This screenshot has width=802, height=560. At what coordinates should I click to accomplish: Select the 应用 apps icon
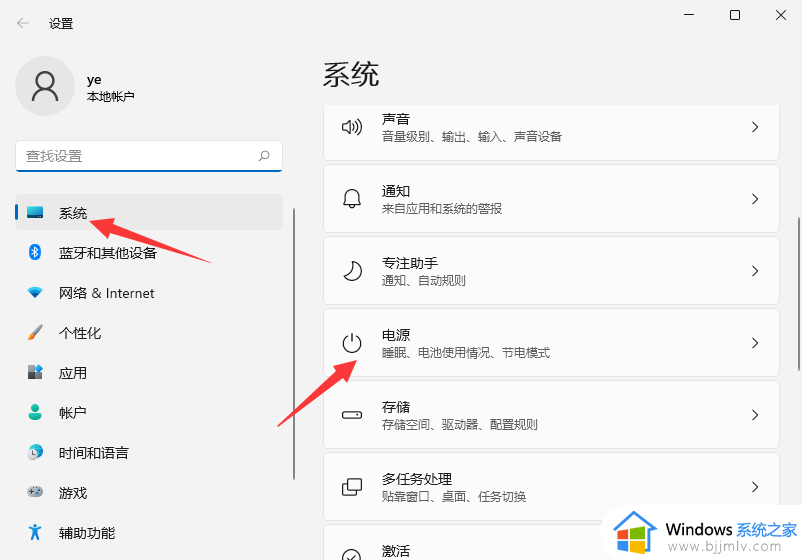35,372
